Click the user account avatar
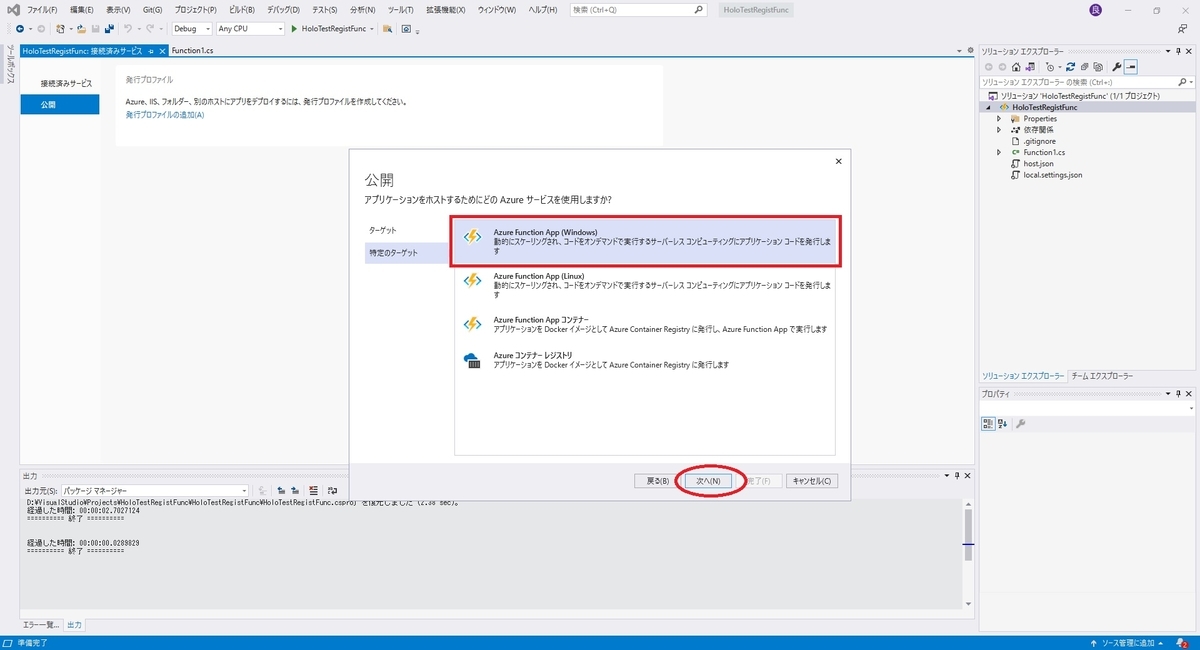This screenshot has height=650, width=1200. point(1095,9)
